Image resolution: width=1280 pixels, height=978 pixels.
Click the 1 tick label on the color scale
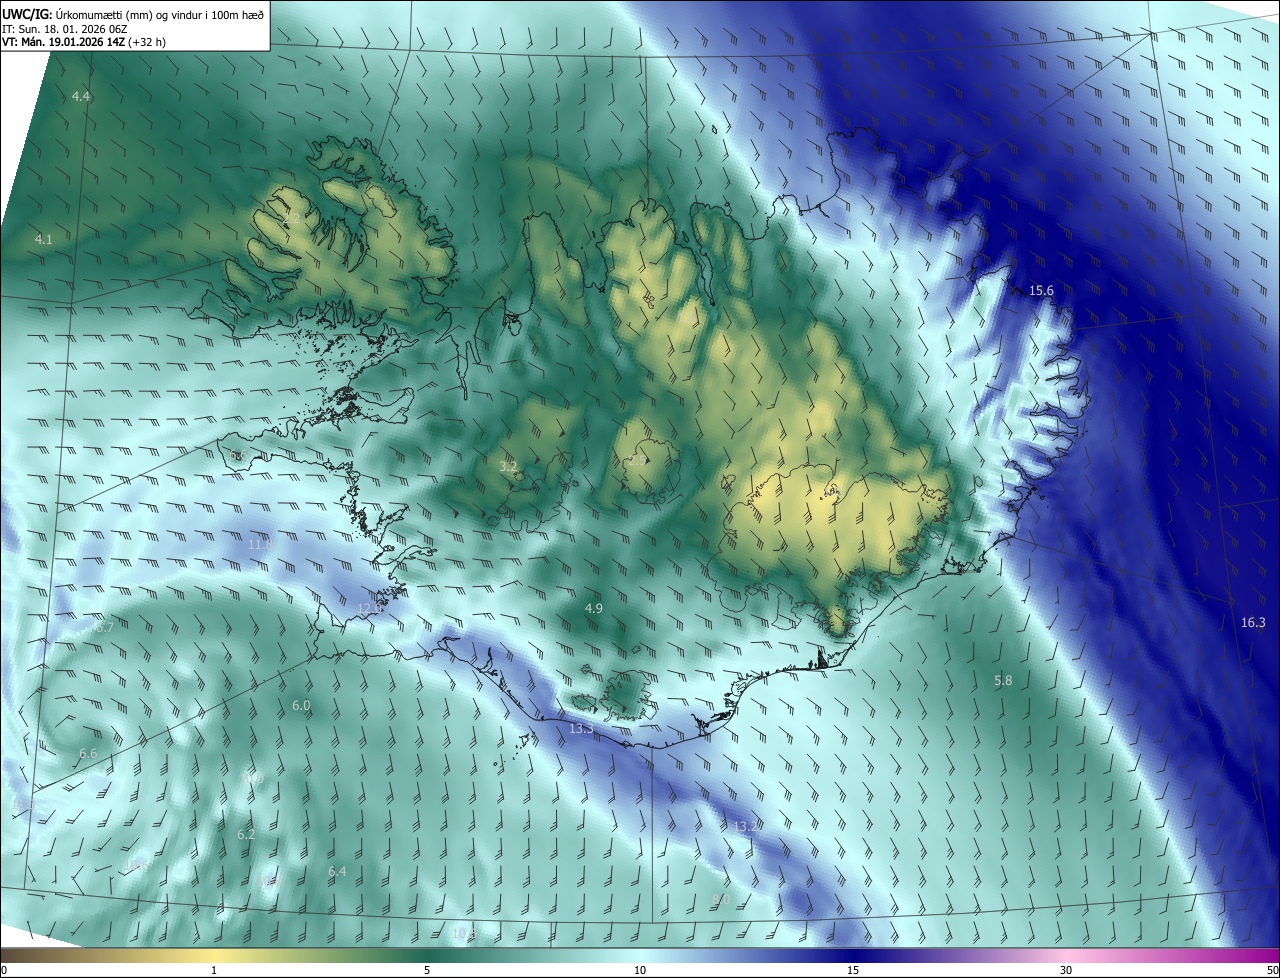point(214,970)
